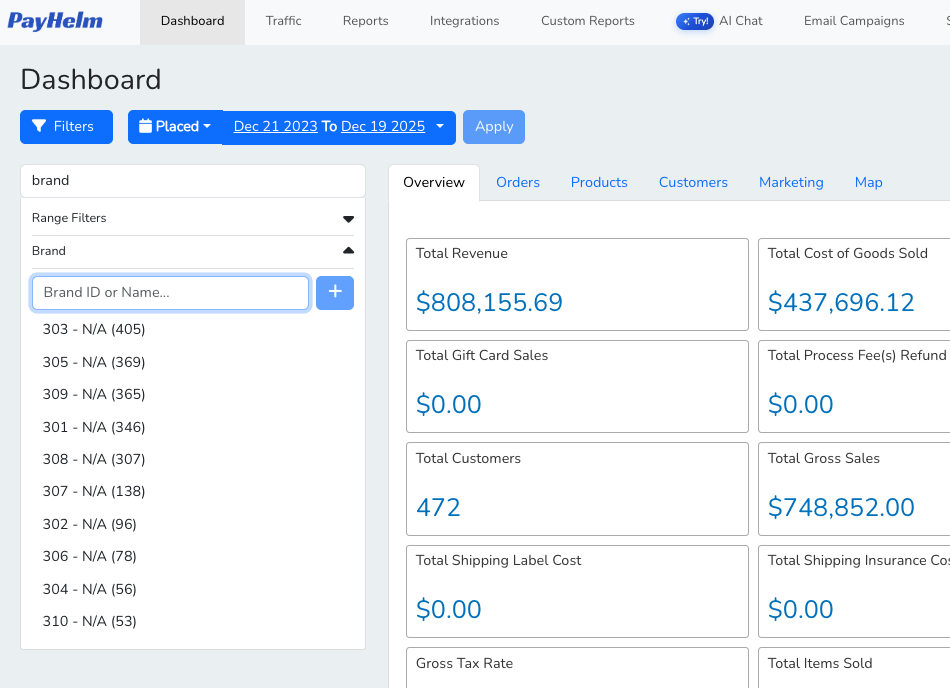The height and width of the screenshot is (688, 950).
Task: Select the Overview tab
Action: [x=434, y=182]
